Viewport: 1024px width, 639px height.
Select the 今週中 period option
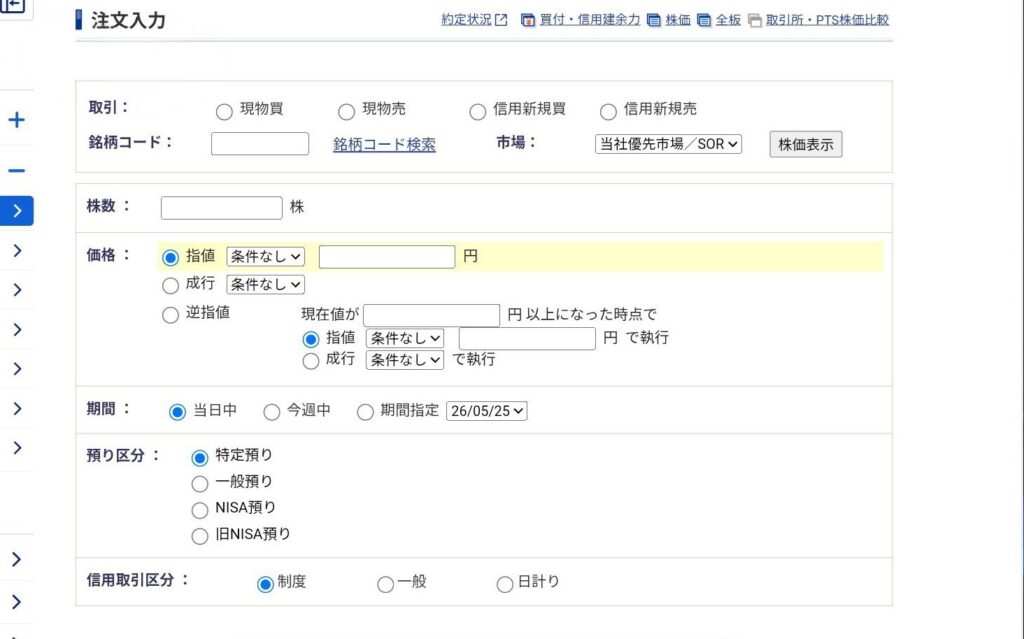click(272, 412)
